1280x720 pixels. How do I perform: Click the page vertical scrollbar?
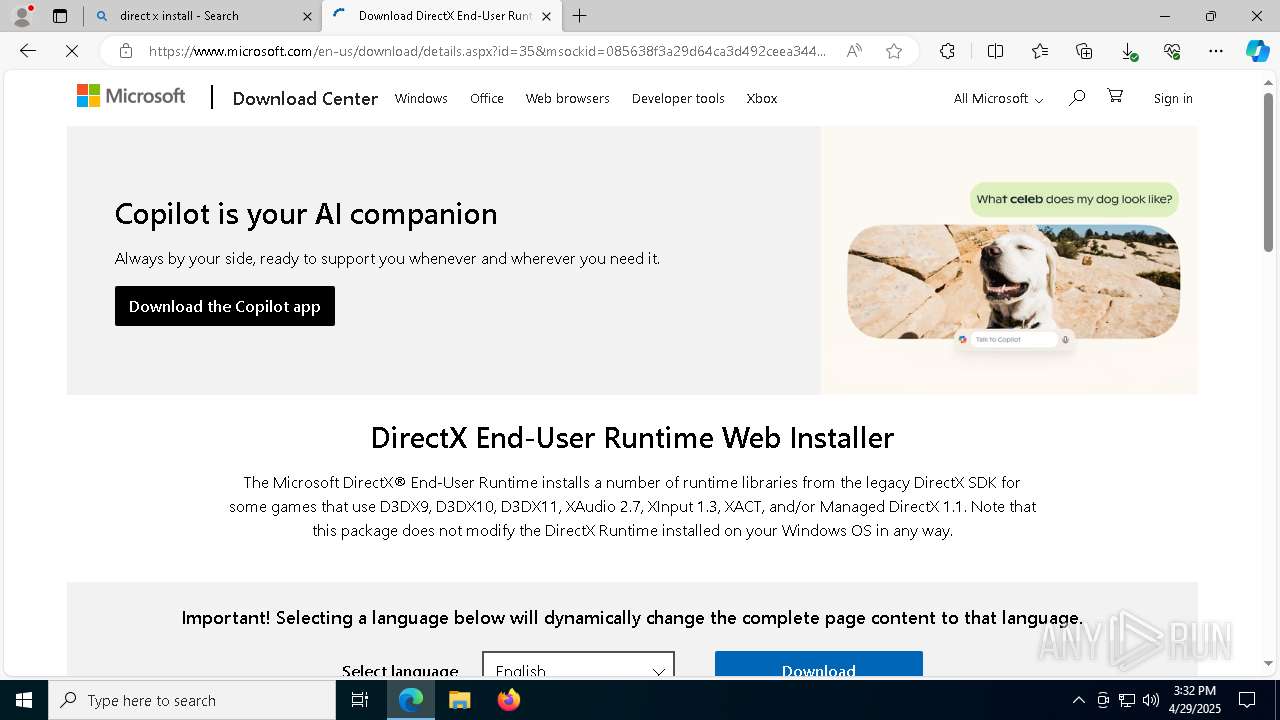pyautogui.click(x=1268, y=170)
